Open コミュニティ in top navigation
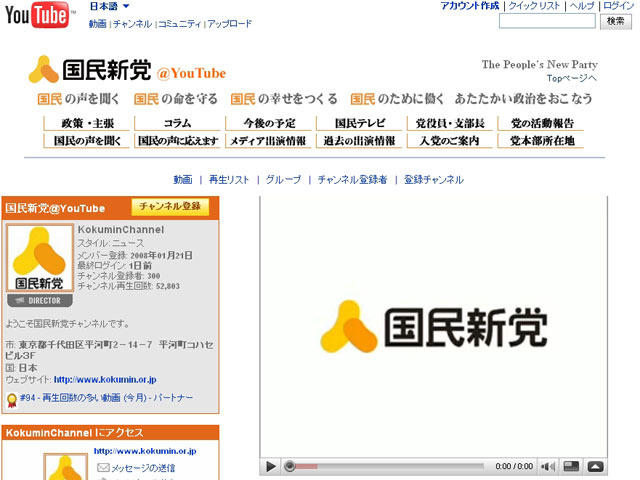The height and width of the screenshot is (480, 640). [x=179, y=24]
